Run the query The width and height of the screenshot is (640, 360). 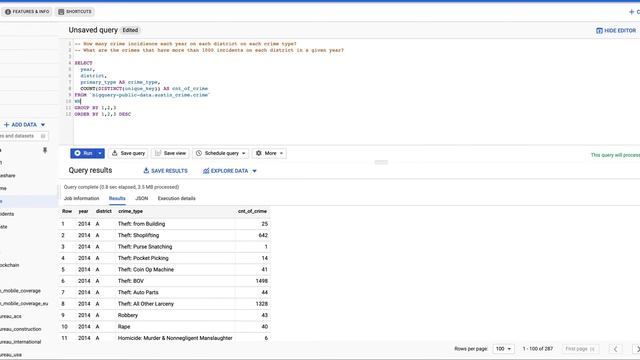(x=83, y=153)
